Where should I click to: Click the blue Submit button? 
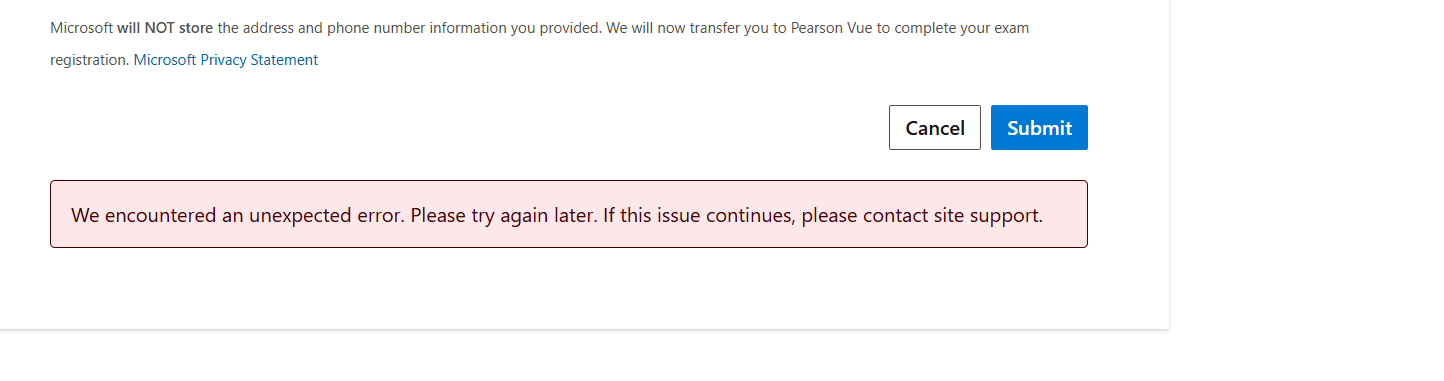pos(1039,128)
